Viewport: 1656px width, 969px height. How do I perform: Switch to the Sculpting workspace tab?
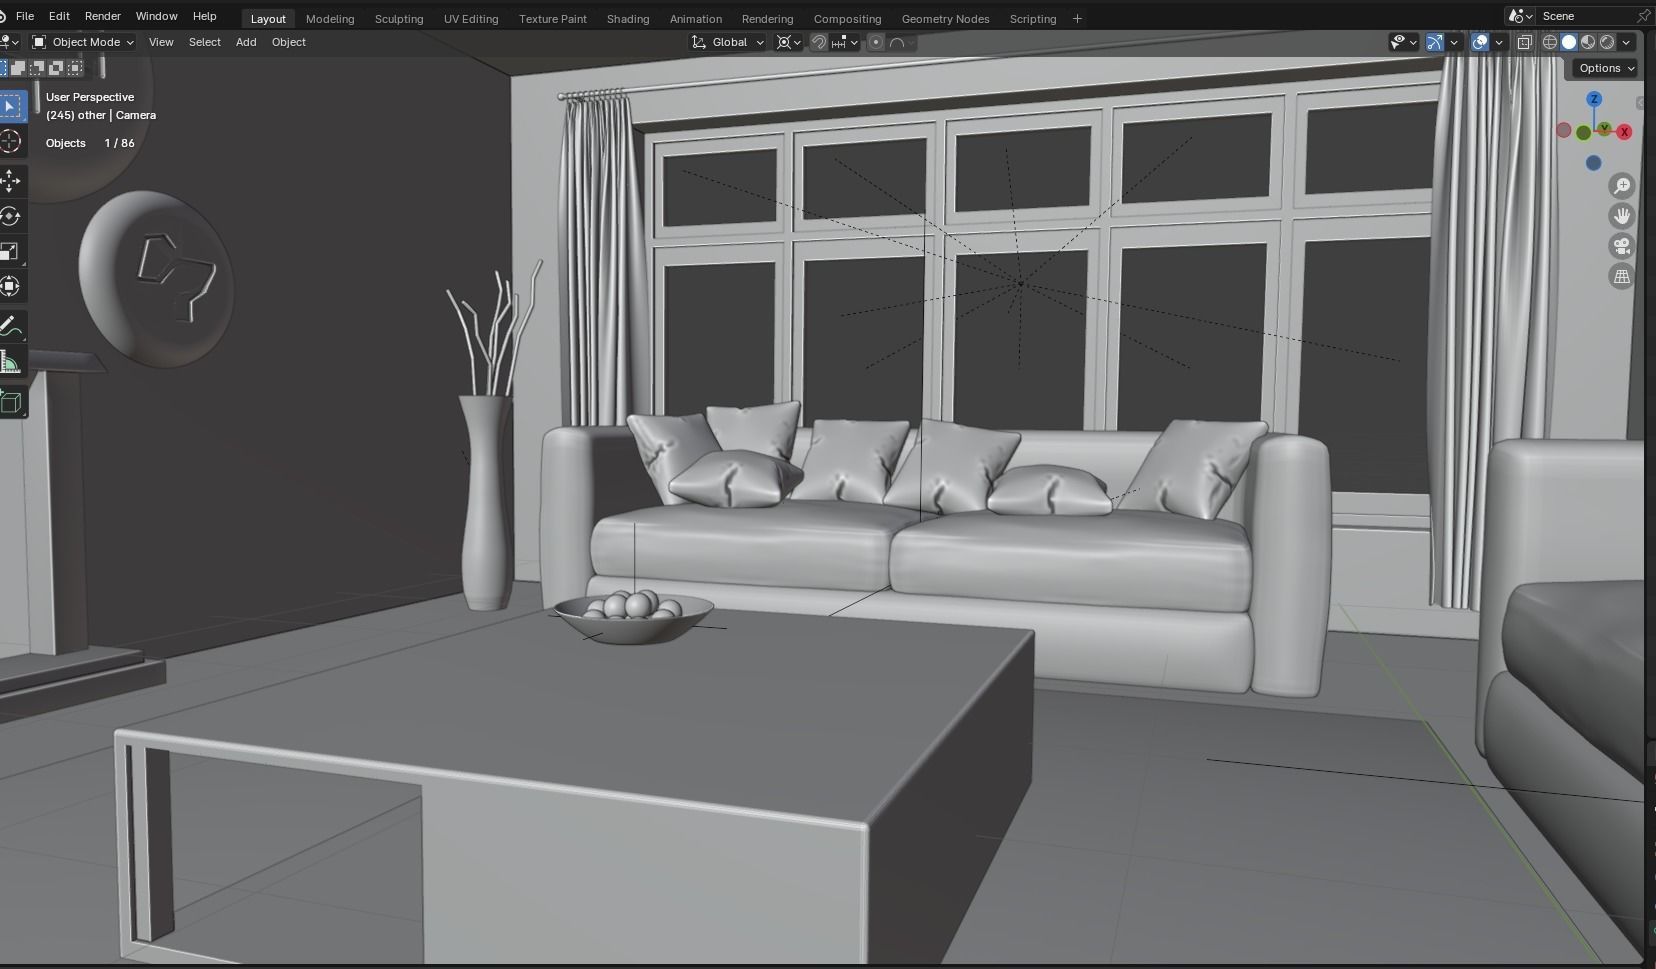[x=399, y=19]
